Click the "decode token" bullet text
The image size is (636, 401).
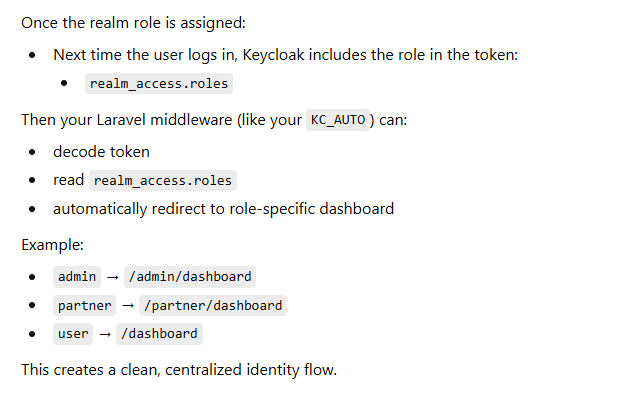[x=101, y=152]
